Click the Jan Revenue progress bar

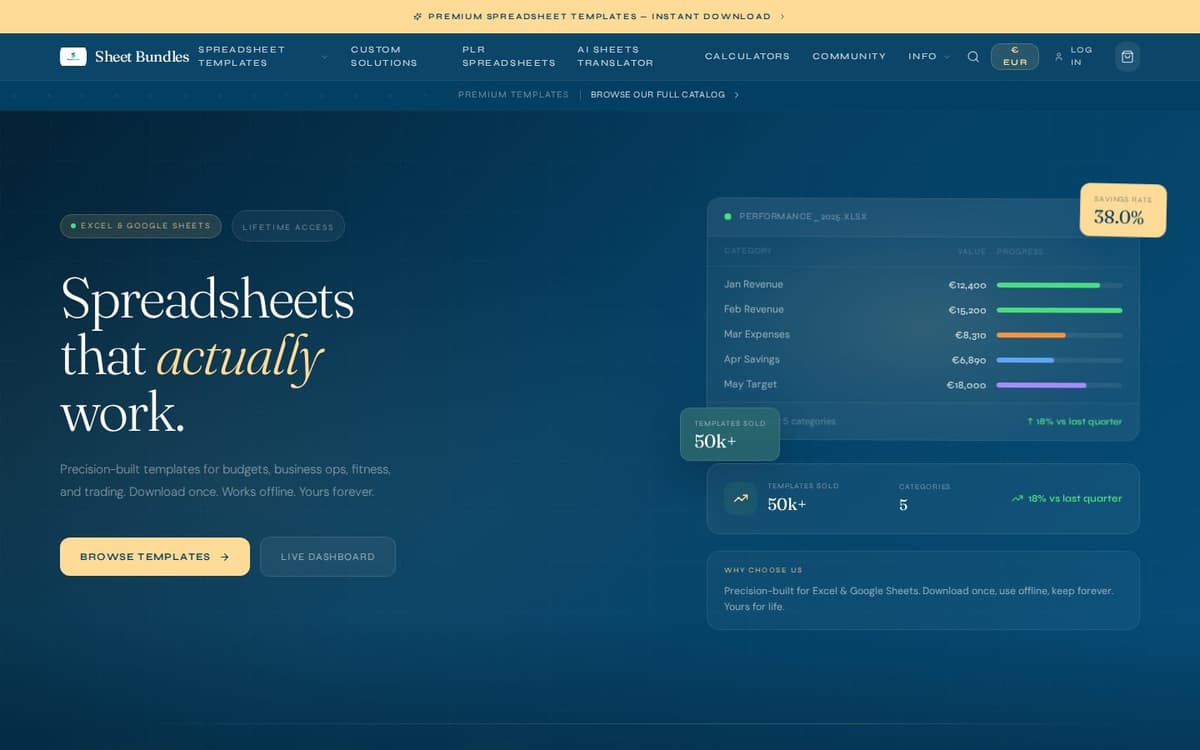click(x=1059, y=285)
